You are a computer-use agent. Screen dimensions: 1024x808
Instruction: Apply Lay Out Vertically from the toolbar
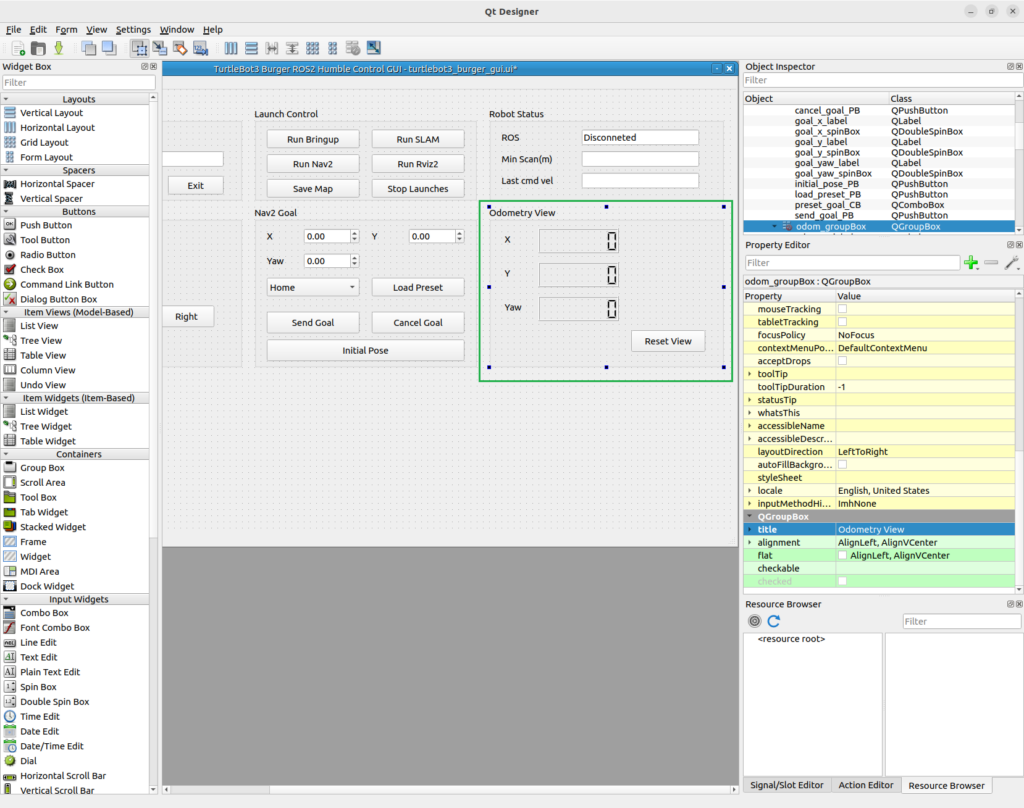pyautogui.click(x=251, y=48)
